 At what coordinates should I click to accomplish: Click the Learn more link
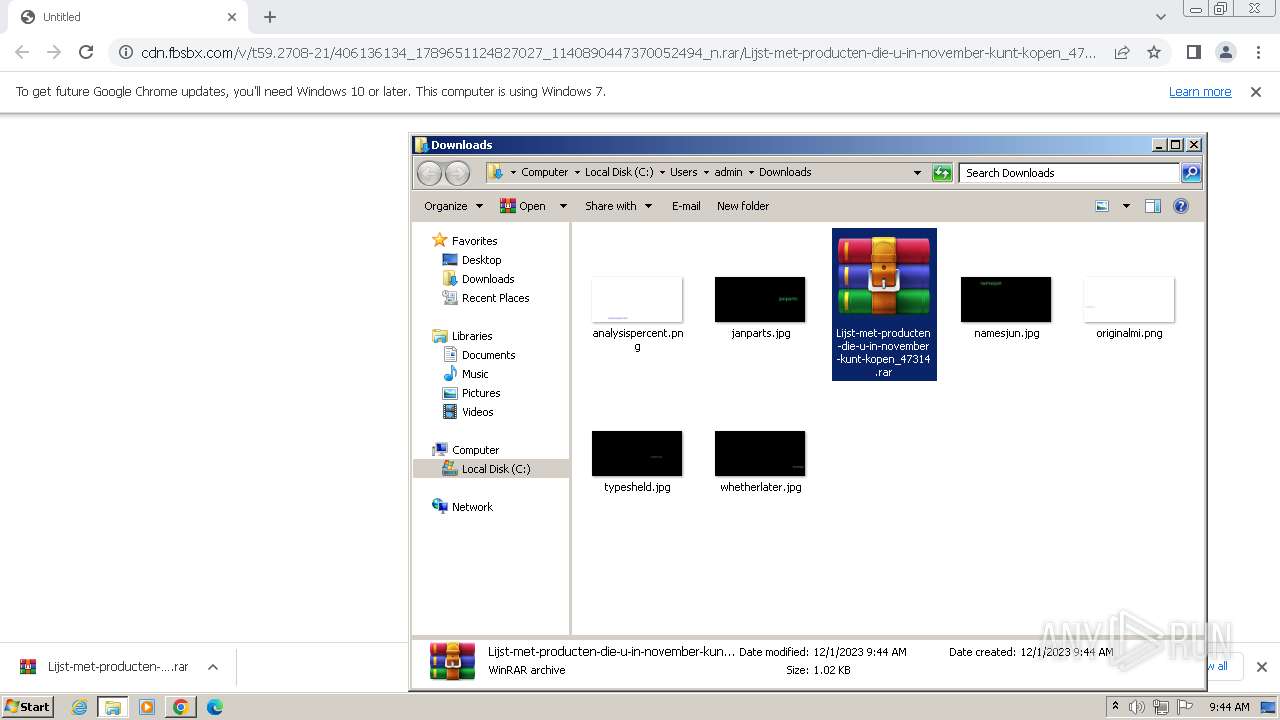(x=1200, y=91)
